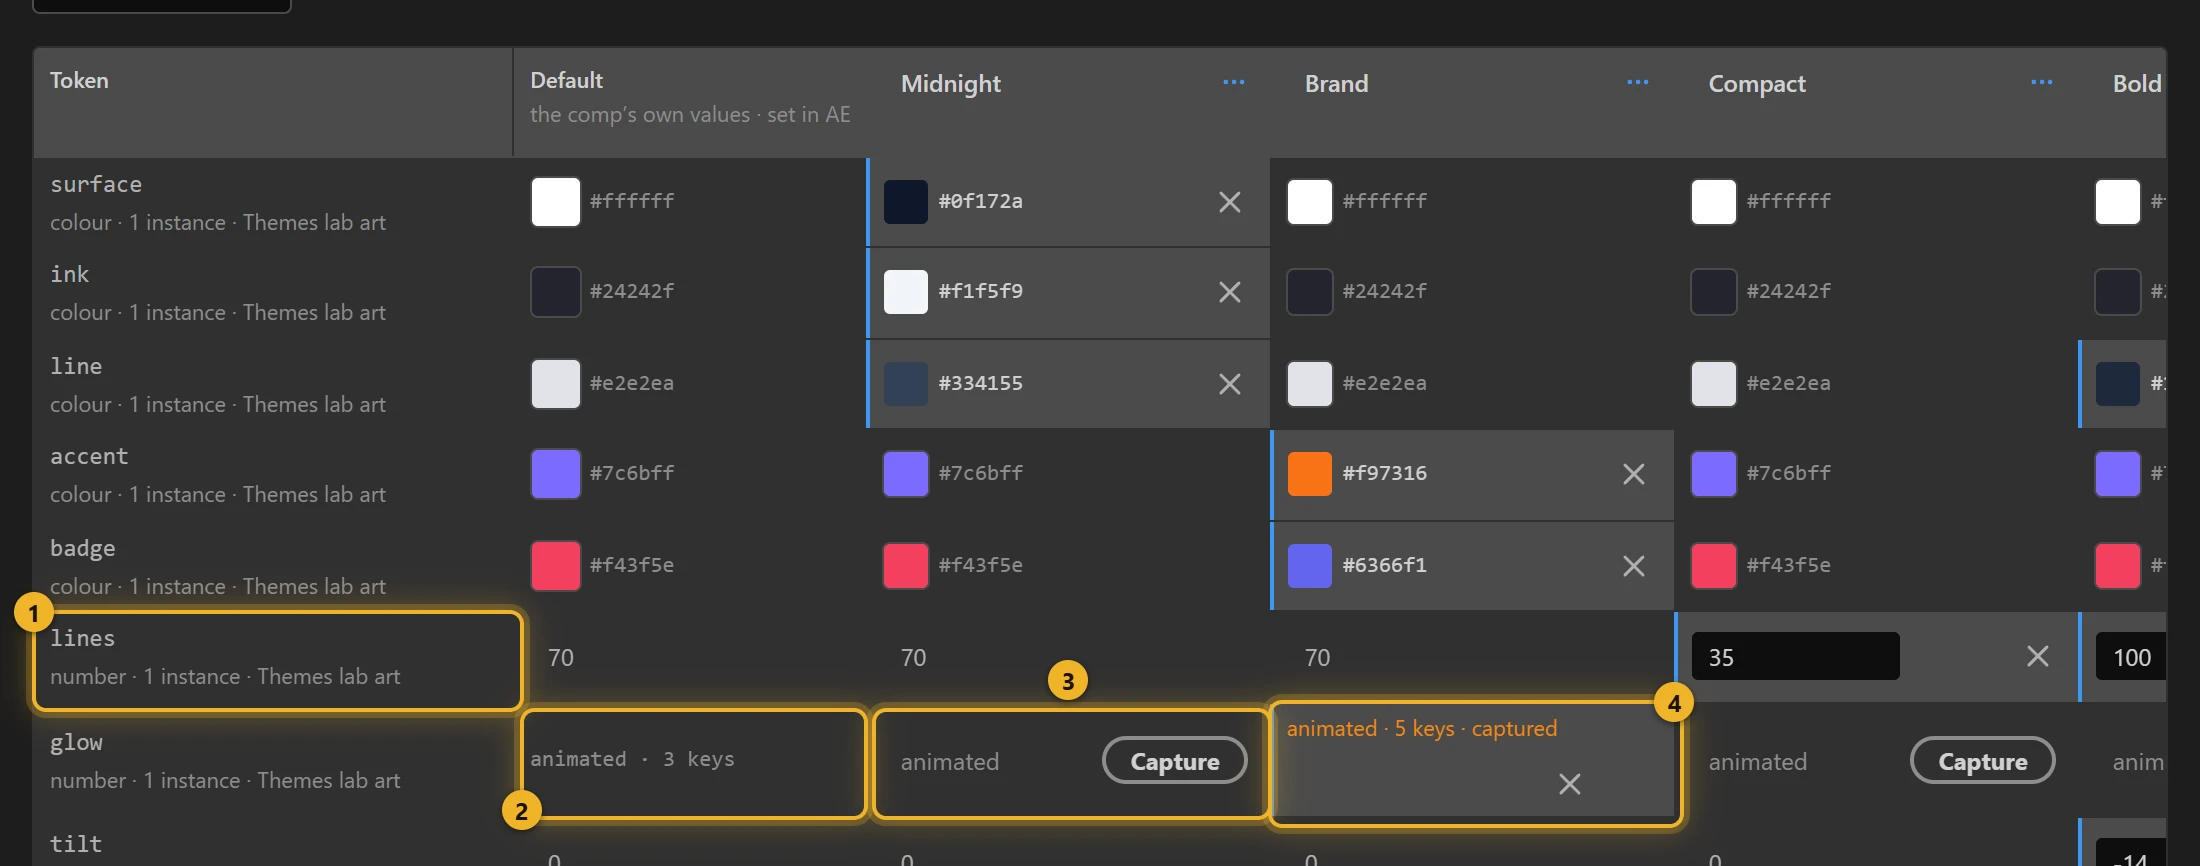Screen dimensions: 2200x866
Task: Open Midnight theme options menu
Action: coord(1234,82)
